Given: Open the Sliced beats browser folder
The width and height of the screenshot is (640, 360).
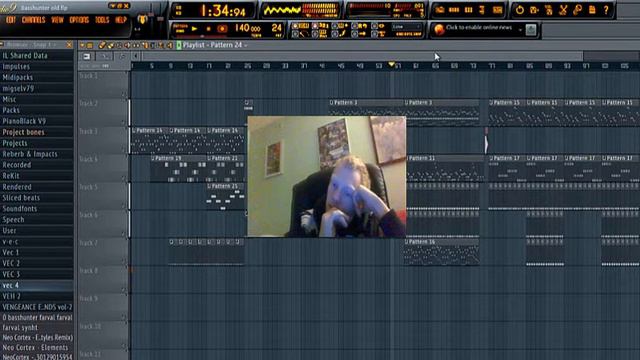Looking at the screenshot, I should [x=37, y=198].
